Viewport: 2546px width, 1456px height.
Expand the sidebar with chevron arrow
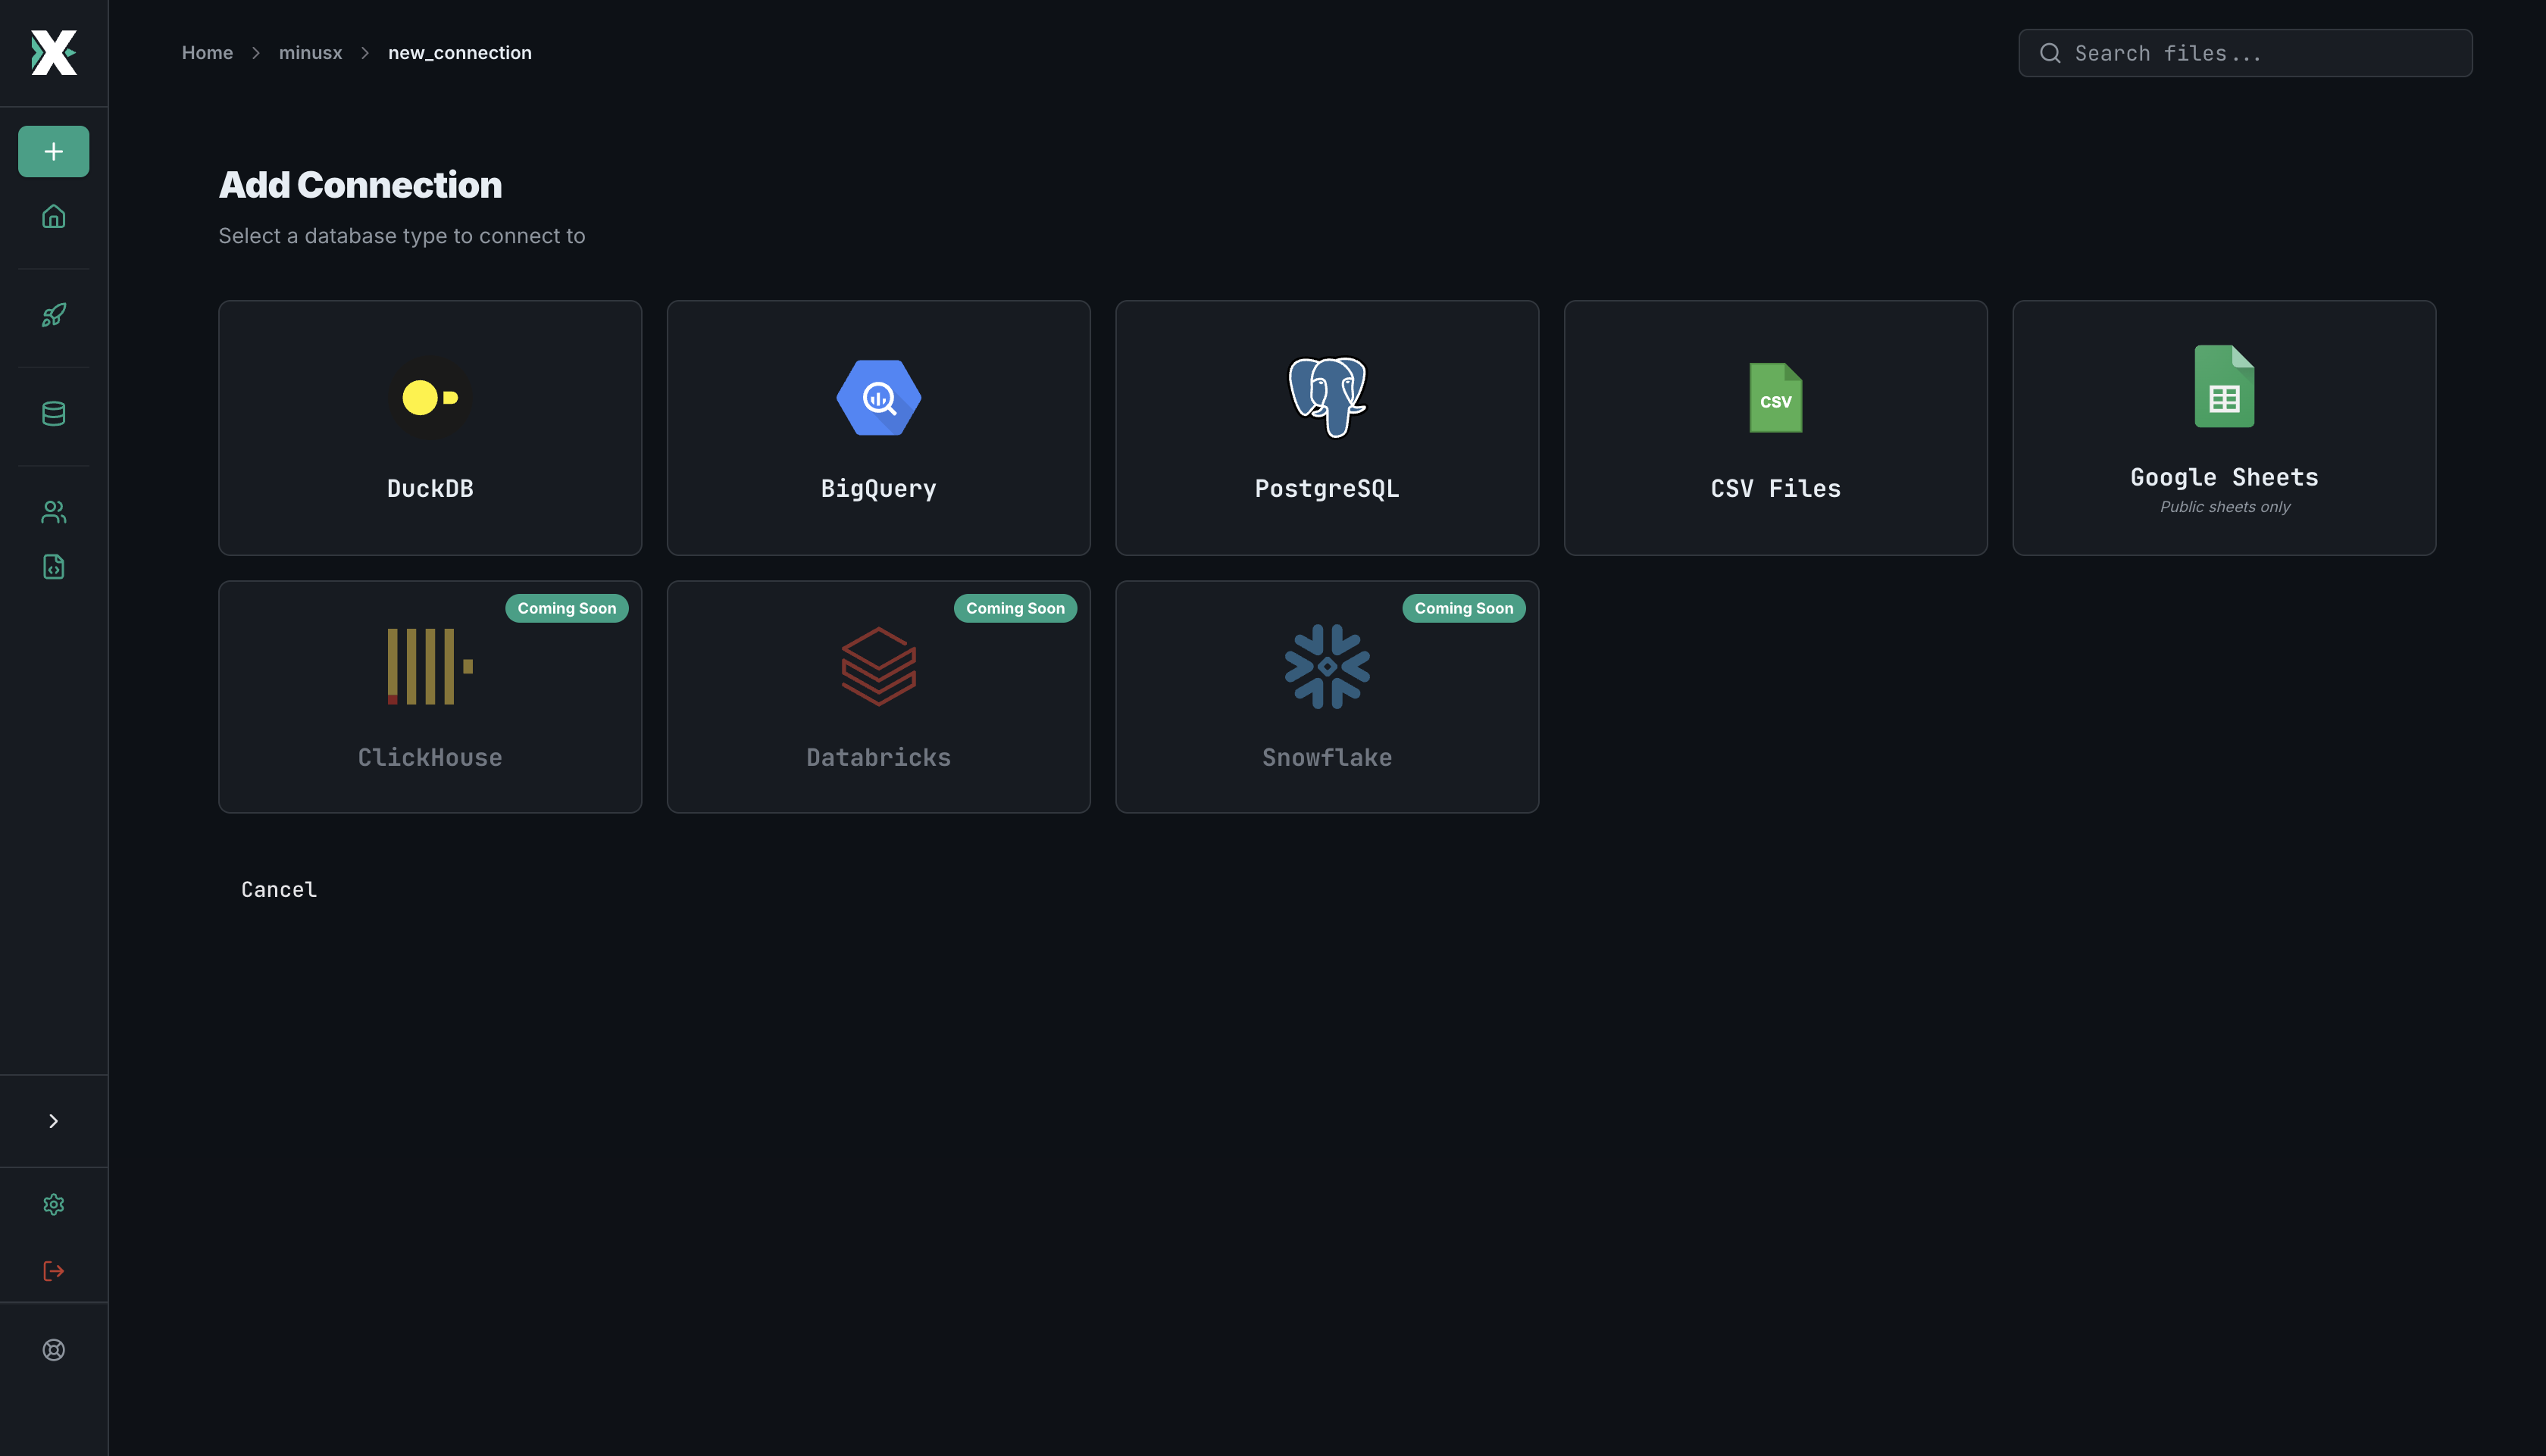pyautogui.click(x=53, y=1121)
